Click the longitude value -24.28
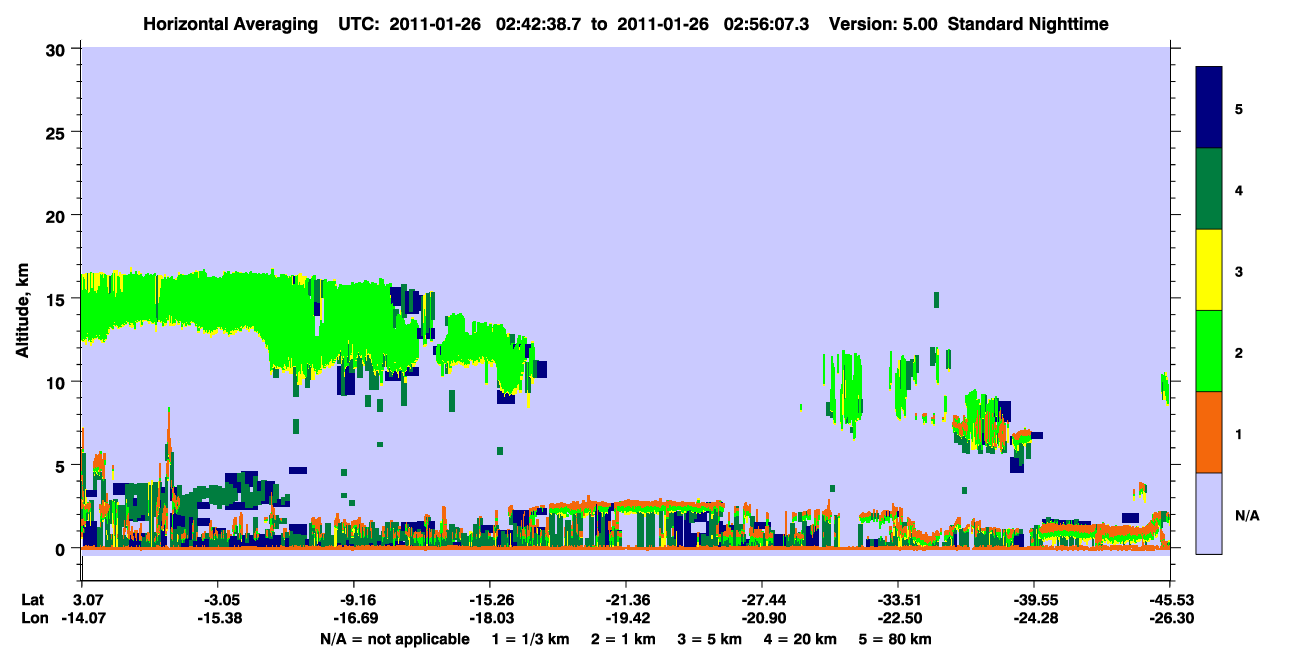 [1033, 619]
